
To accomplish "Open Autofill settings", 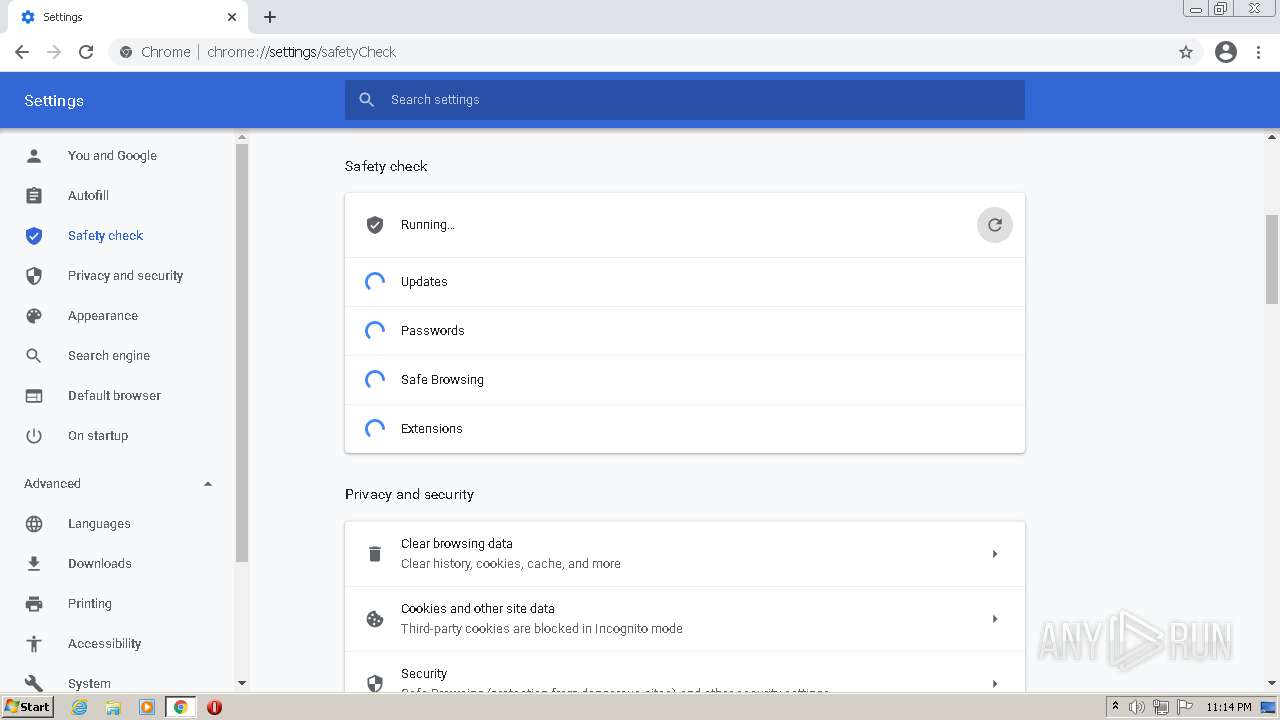I will (x=88, y=196).
